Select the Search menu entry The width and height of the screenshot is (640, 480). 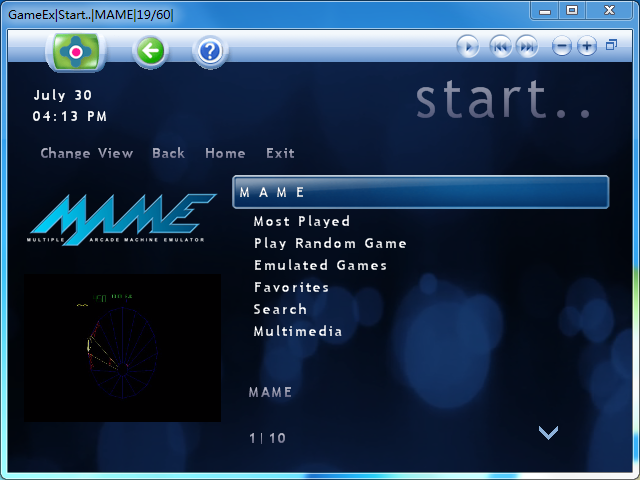click(x=280, y=309)
